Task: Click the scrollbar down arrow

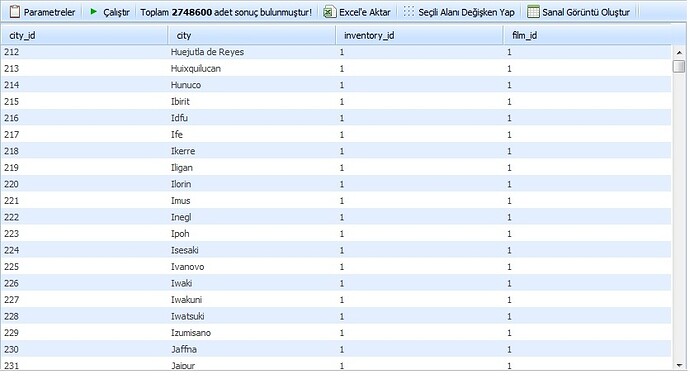Action: [x=679, y=365]
